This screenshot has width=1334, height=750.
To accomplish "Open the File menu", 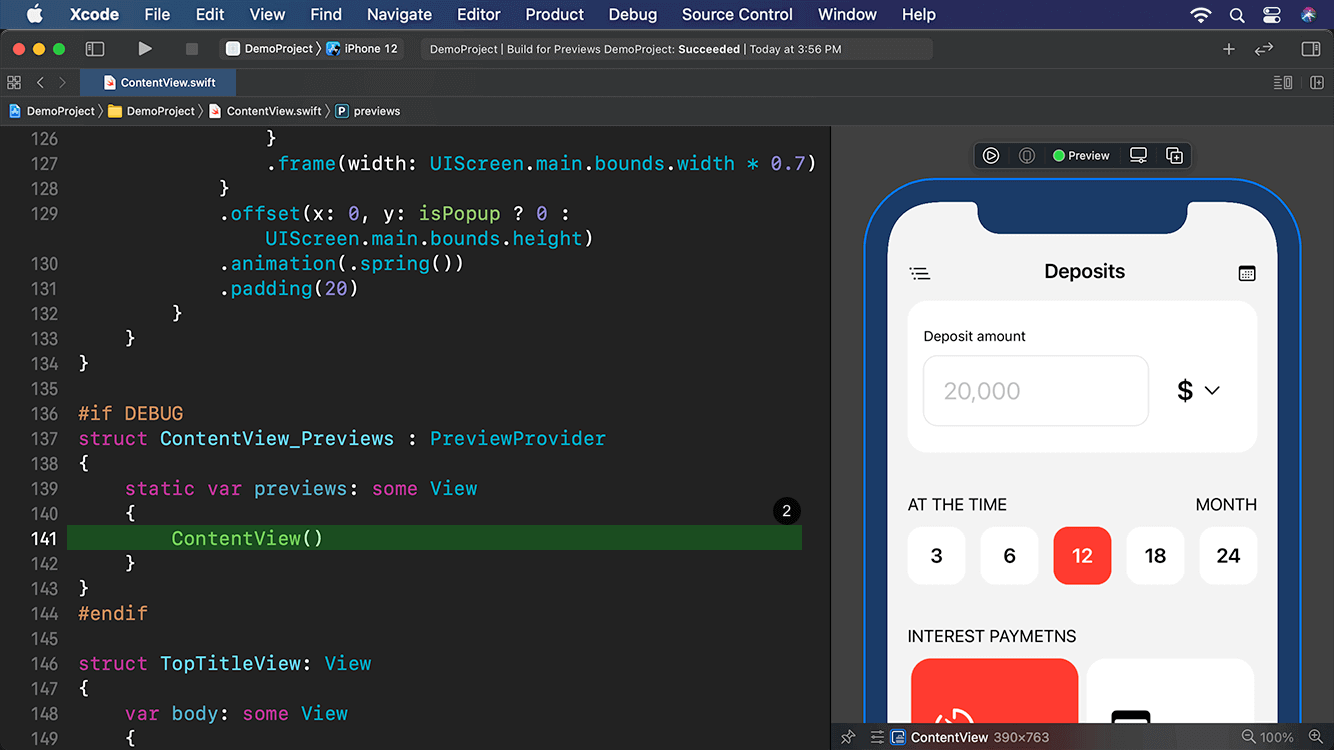I will (157, 14).
